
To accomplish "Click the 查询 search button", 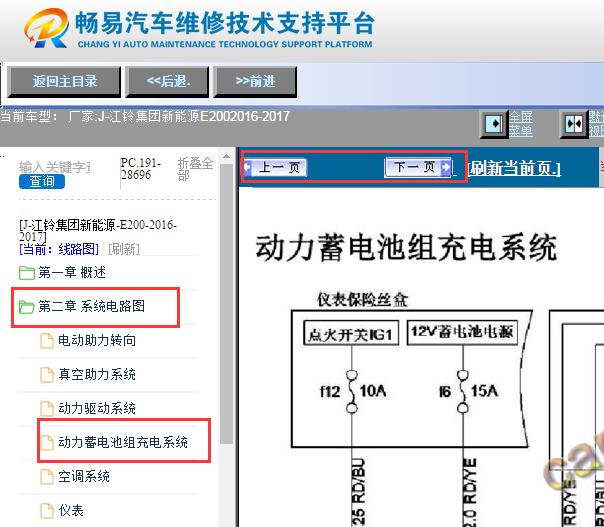I will 42,181.
